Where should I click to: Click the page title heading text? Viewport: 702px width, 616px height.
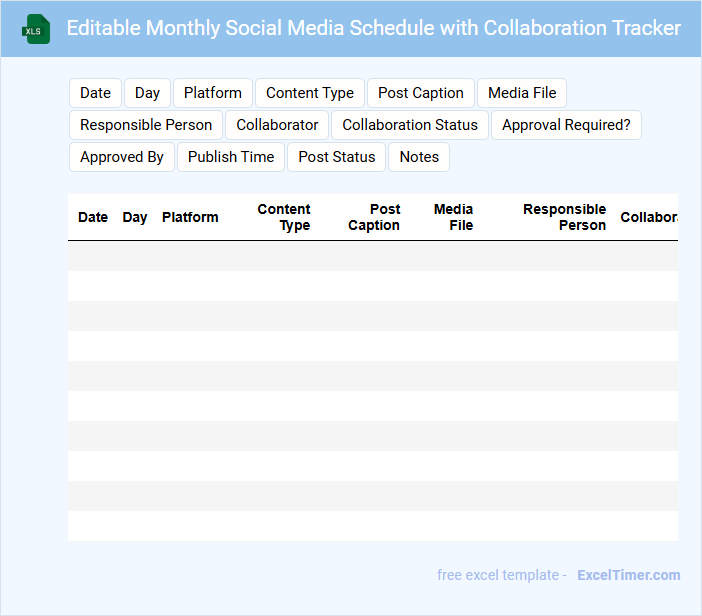click(x=373, y=28)
